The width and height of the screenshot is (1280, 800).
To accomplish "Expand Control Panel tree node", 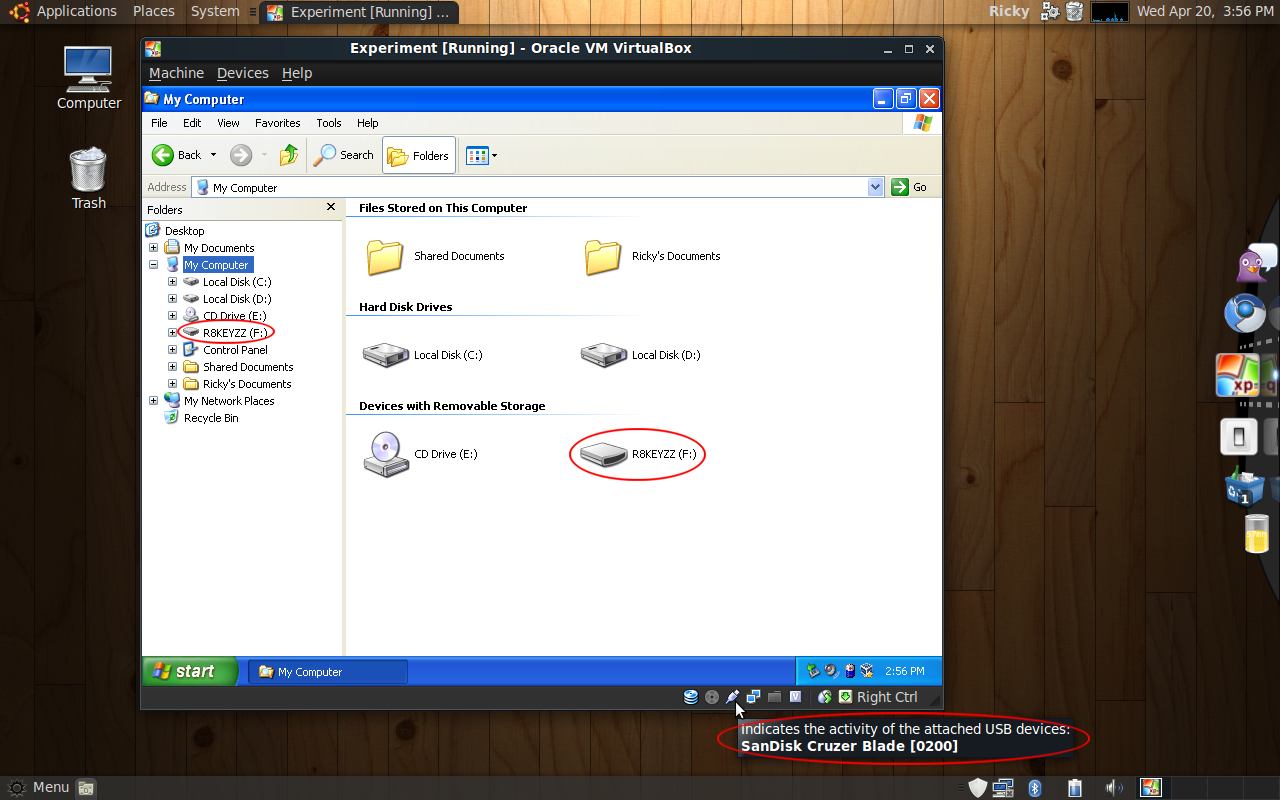I will 172,350.
